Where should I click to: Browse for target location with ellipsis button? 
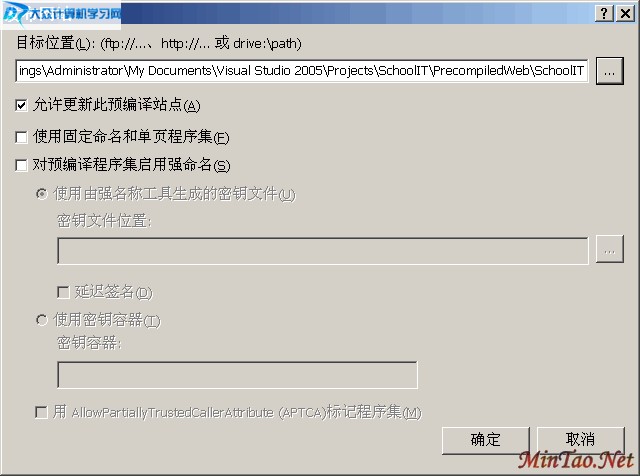(x=610, y=71)
